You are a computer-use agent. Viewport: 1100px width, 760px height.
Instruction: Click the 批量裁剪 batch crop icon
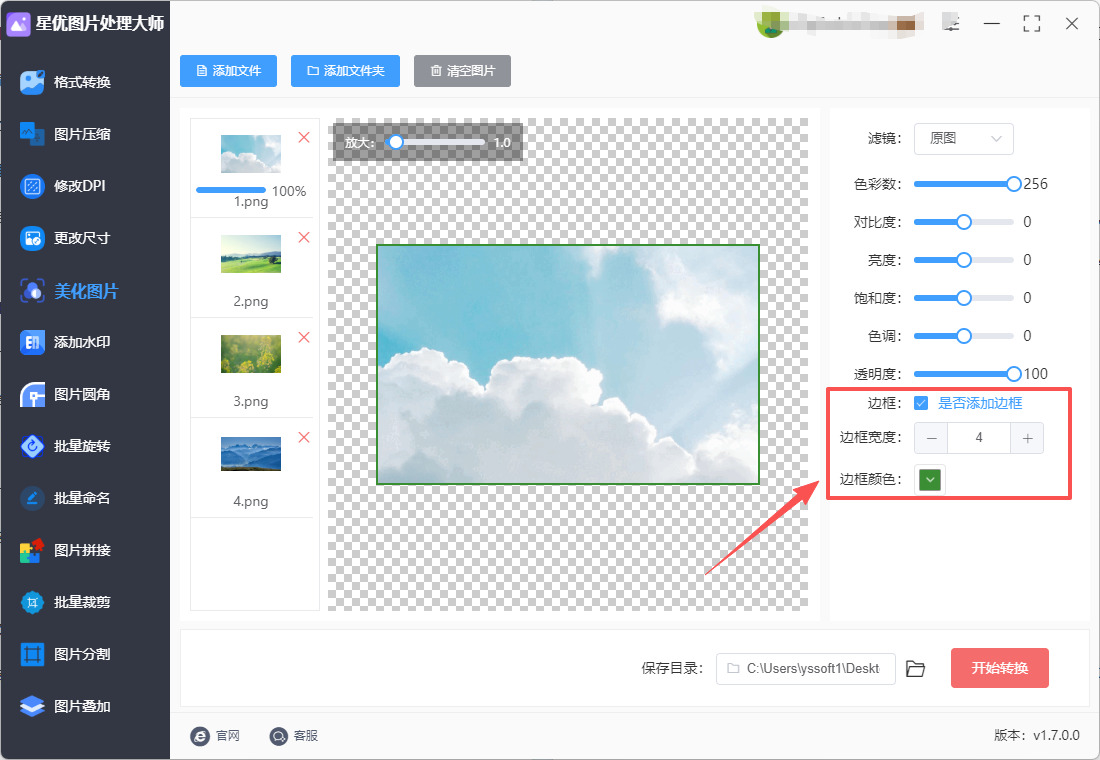tap(32, 602)
